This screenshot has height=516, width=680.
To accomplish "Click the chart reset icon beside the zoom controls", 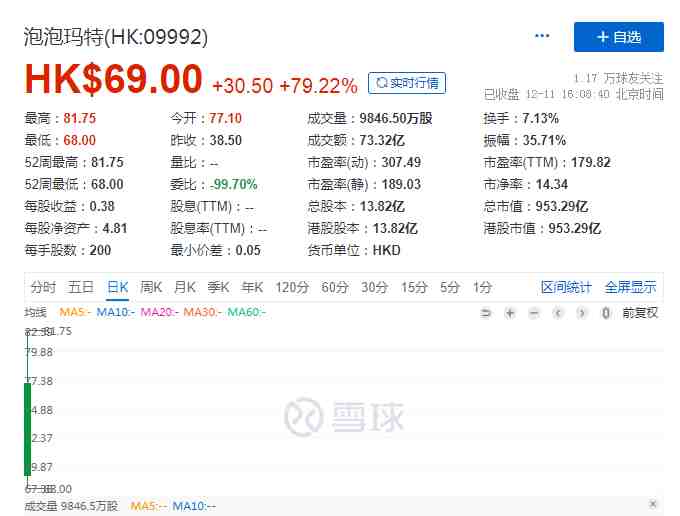I will (486, 313).
